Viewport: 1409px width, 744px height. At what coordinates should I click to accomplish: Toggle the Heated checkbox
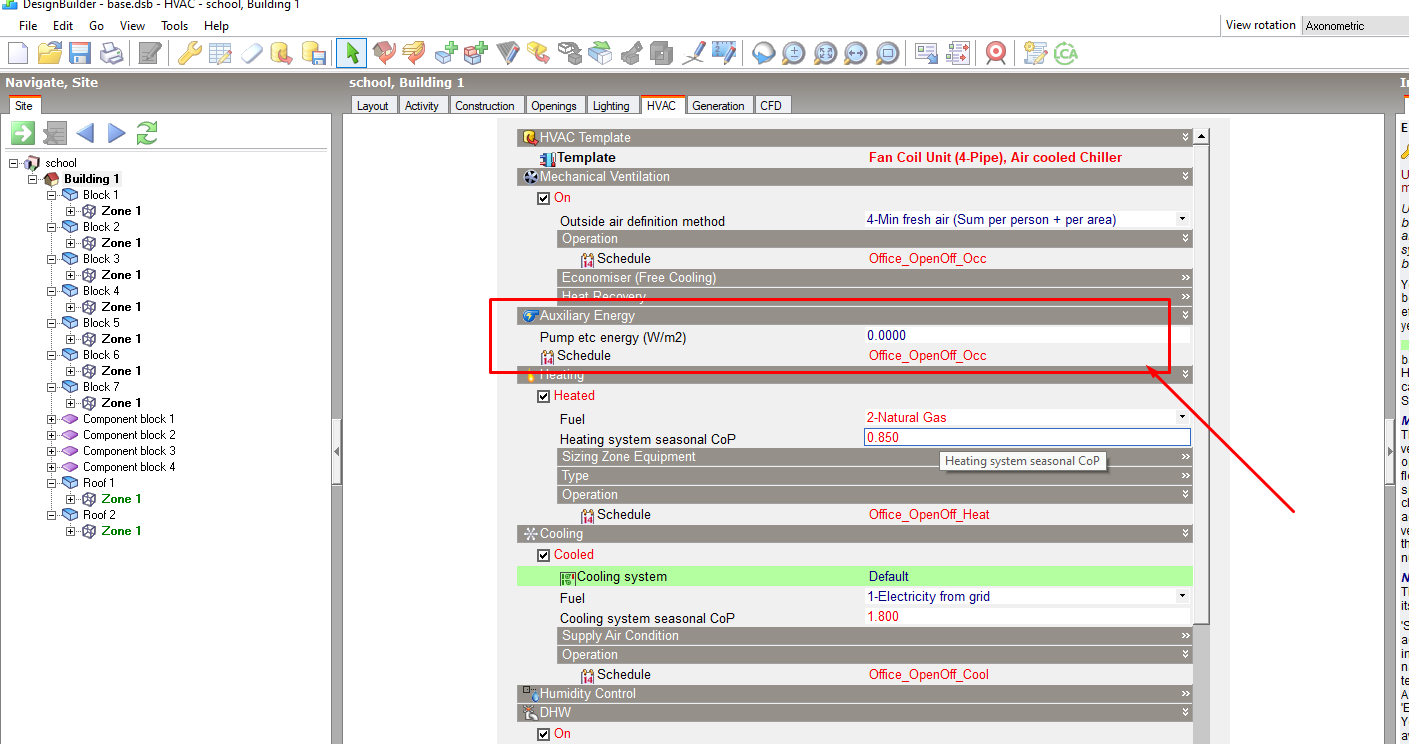[544, 396]
